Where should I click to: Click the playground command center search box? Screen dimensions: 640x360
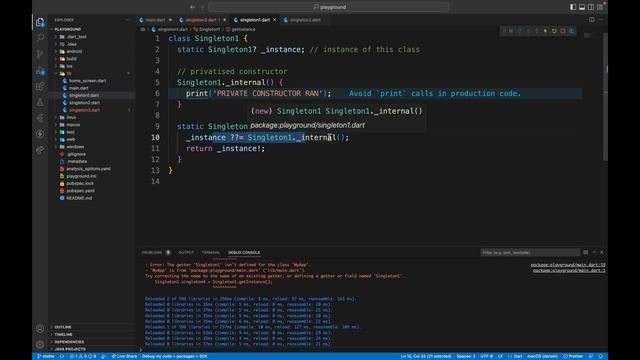329,7
